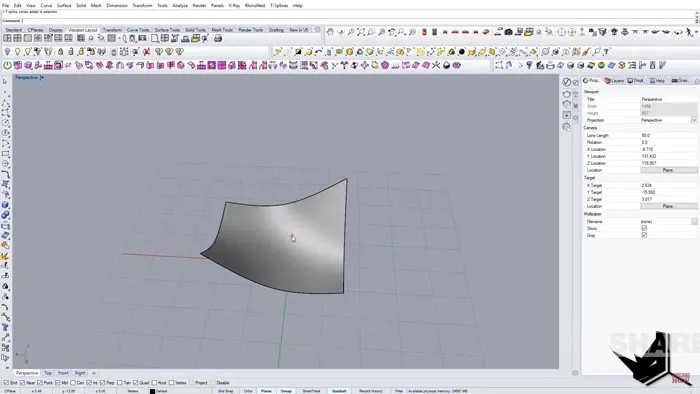Click the walking figure icon at top right
This screenshot has width=700, height=394.
[689, 32]
